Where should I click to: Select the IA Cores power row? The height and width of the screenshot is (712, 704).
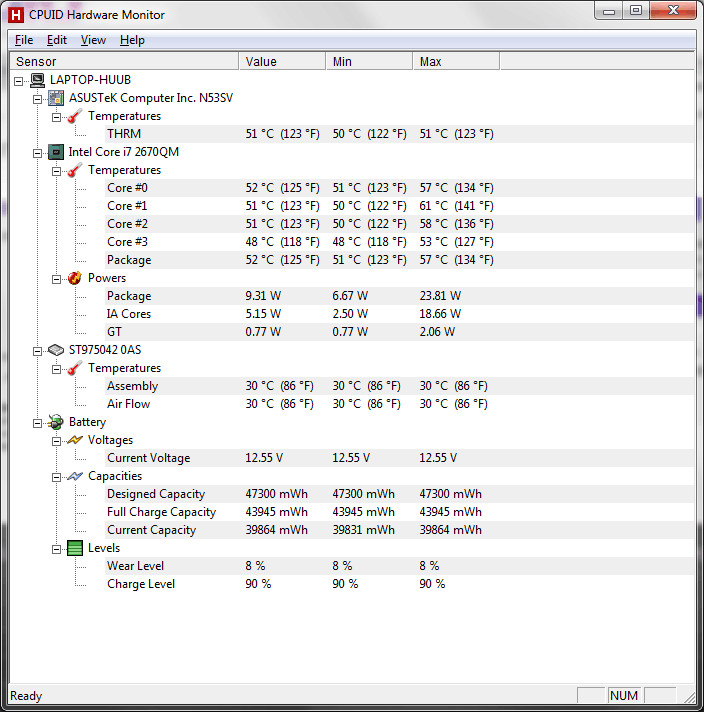coord(399,314)
